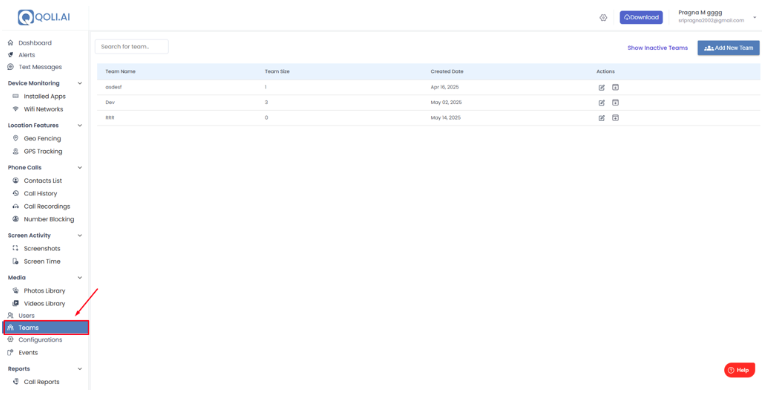Focus the Search for team field
This screenshot has height=393, width=765.
pos(132,47)
